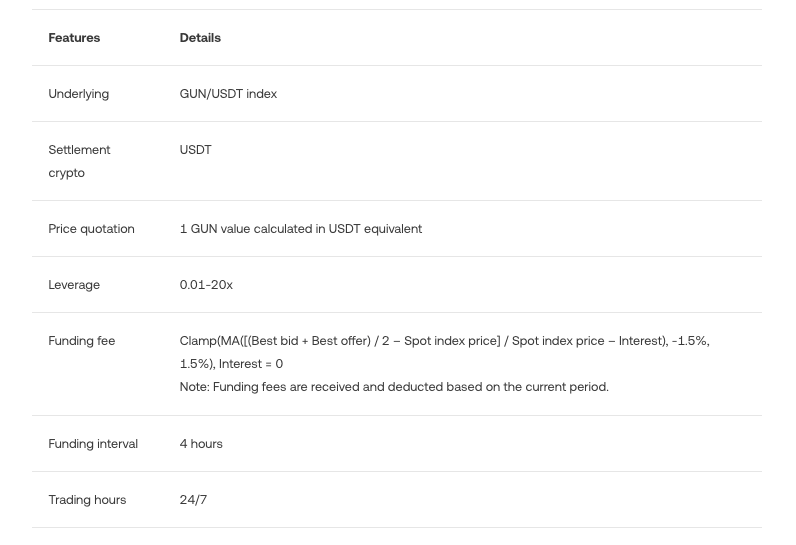Viewport: 796px width, 545px height.
Task: Click the 0.01-20x leverage value
Action: pyautogui.click(x=206, y=285)
